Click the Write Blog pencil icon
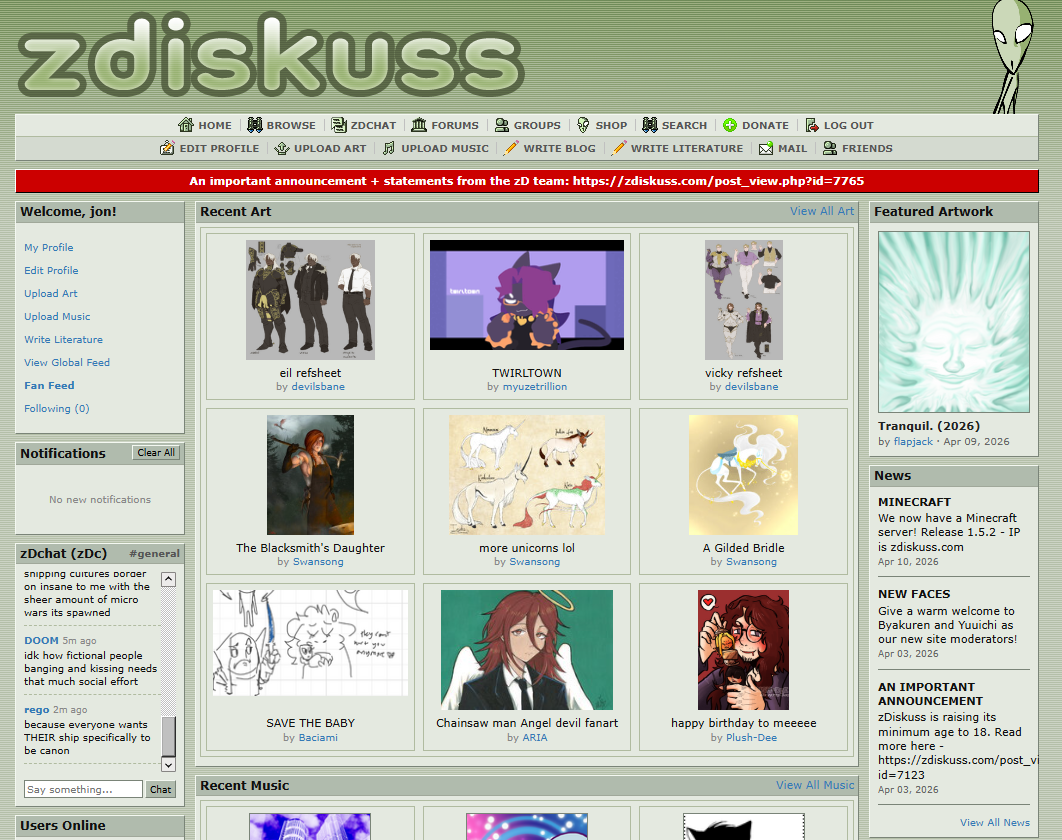 [511, 148]
